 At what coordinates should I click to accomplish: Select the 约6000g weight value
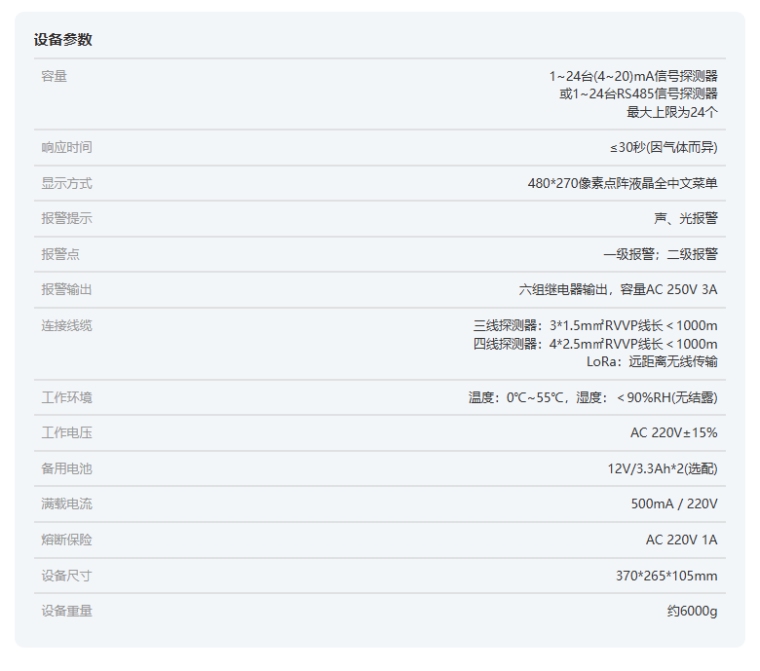692,612
